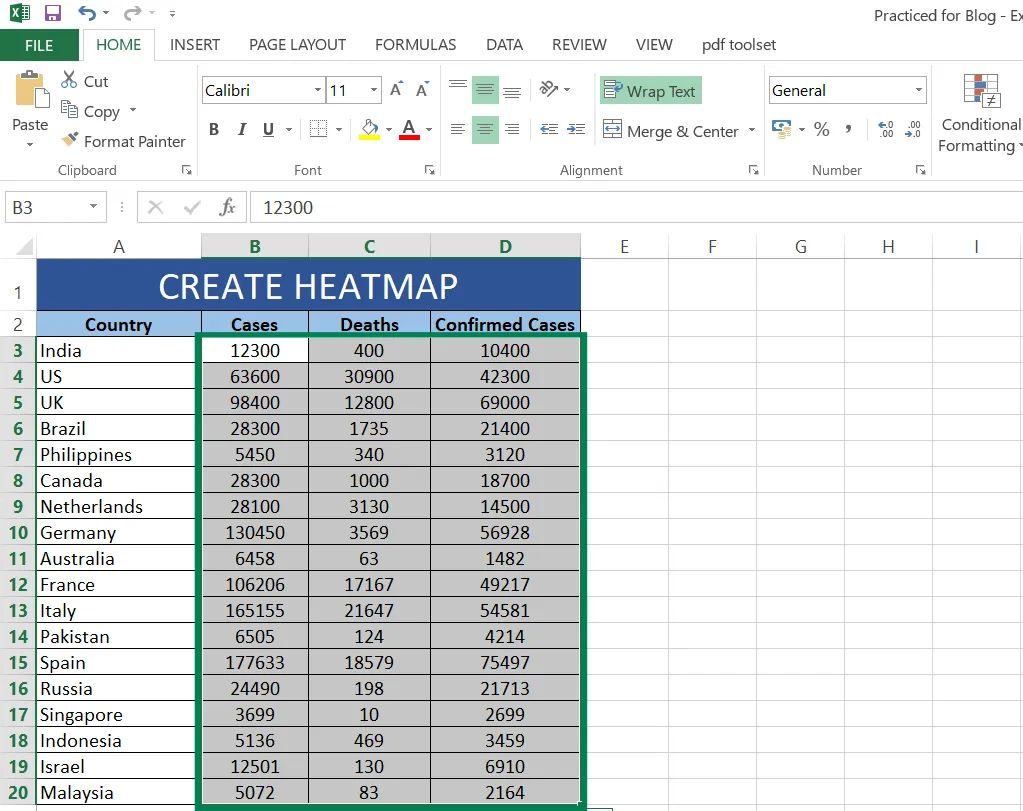Screen dimensions: 1023x811
Task: Open the pdf toolset tab
Action: pyautogui.click(x=739, y=45)
